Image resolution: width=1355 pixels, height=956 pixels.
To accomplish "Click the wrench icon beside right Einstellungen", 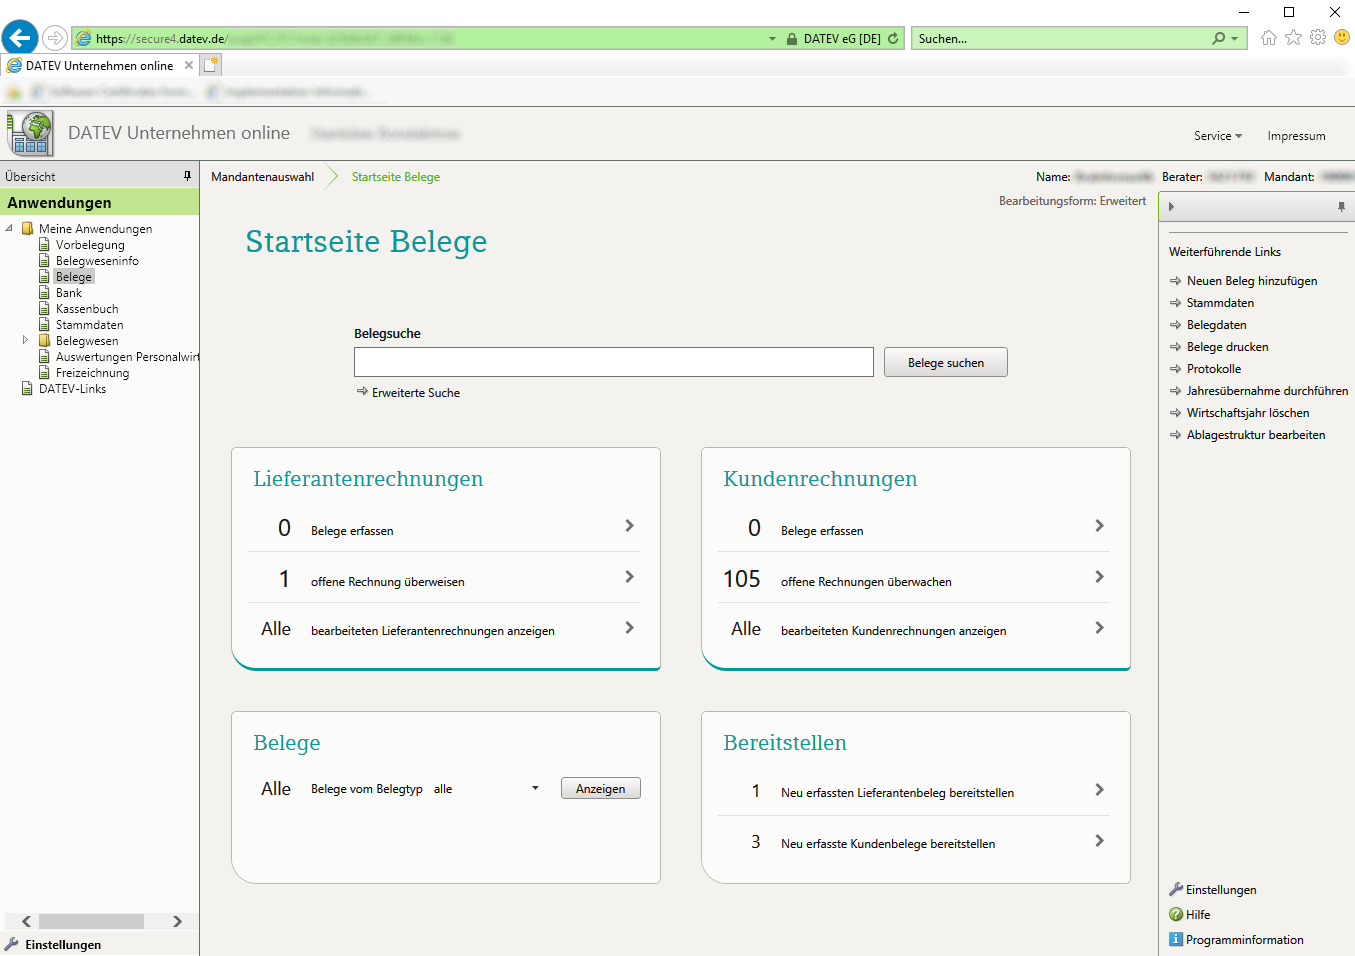I will (x=1176, y=889).
